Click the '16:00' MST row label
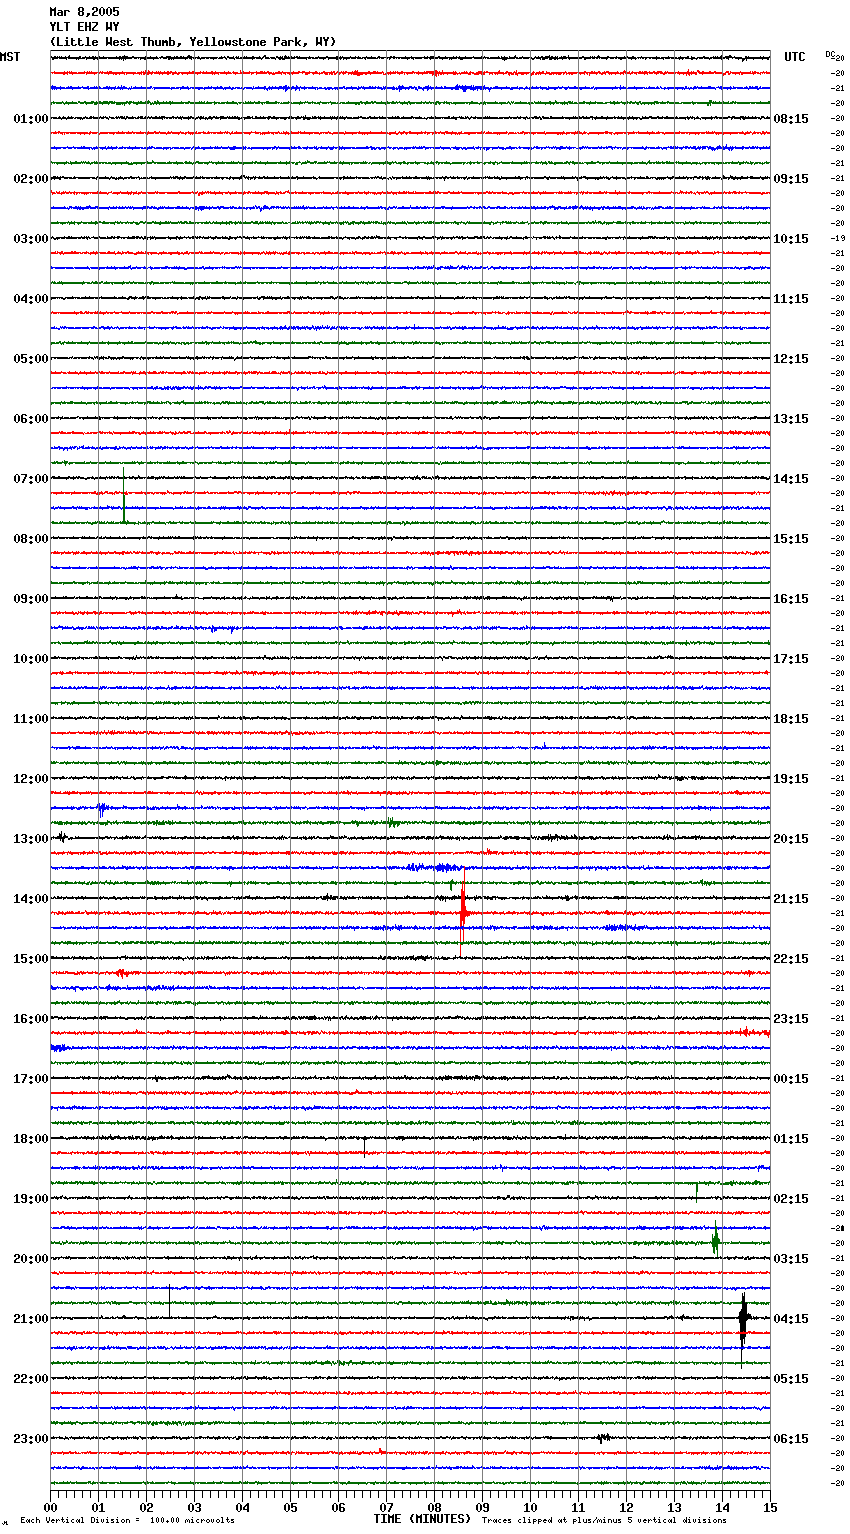This screenshot has height=1534, width=850. coord(31,1019)
